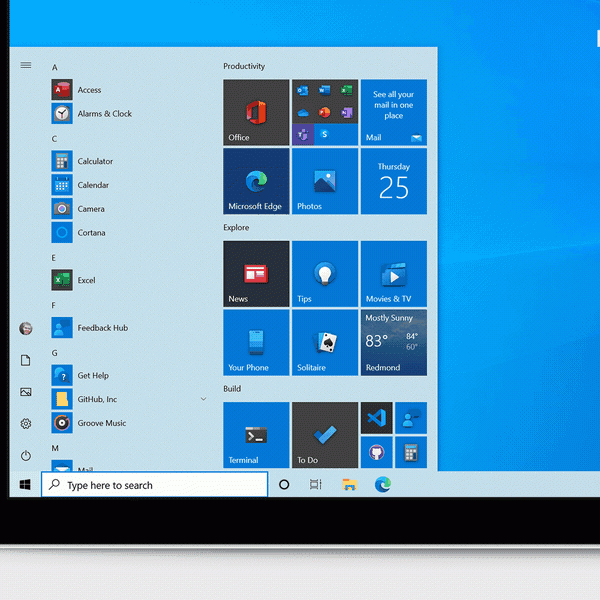Launch Alarms & Clock from app list

pos(130,114)
